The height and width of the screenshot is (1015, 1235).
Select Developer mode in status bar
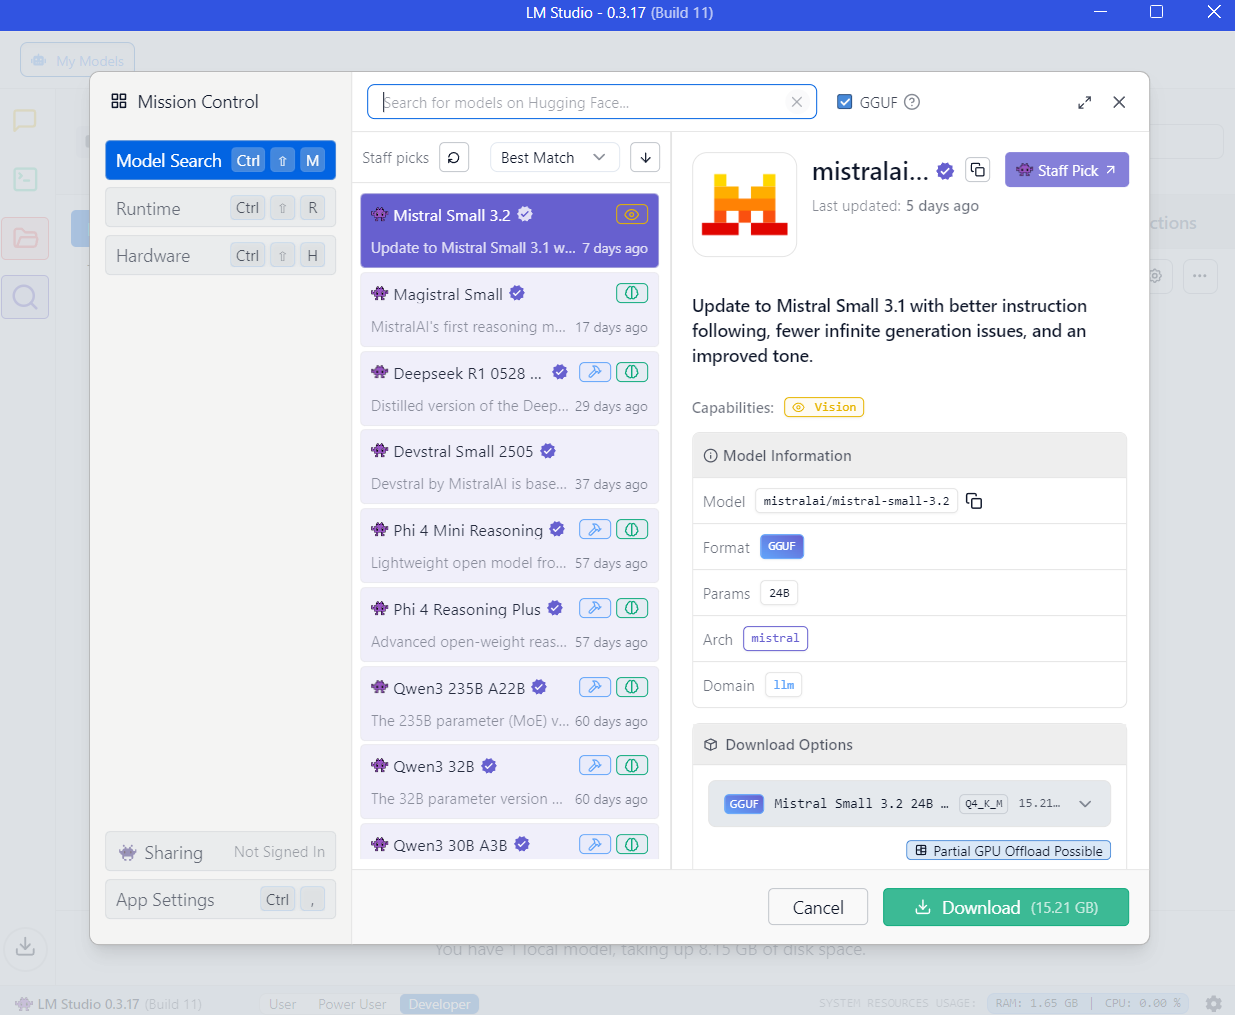pos(440,1004)
